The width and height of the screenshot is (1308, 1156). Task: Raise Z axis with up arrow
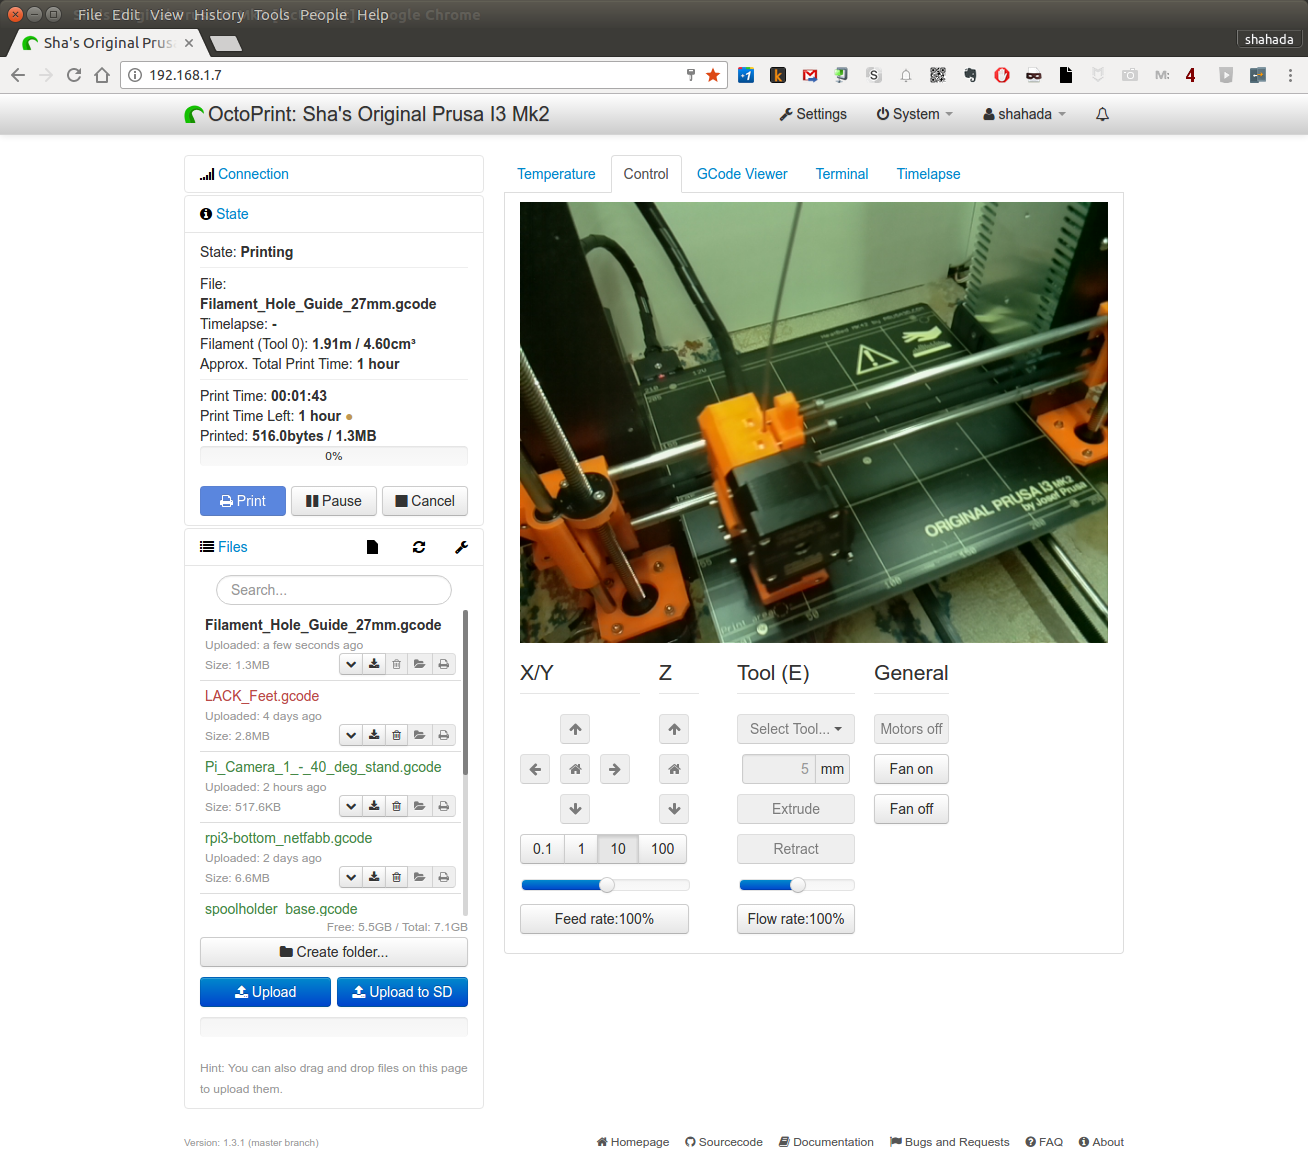(x=674, y=729)
